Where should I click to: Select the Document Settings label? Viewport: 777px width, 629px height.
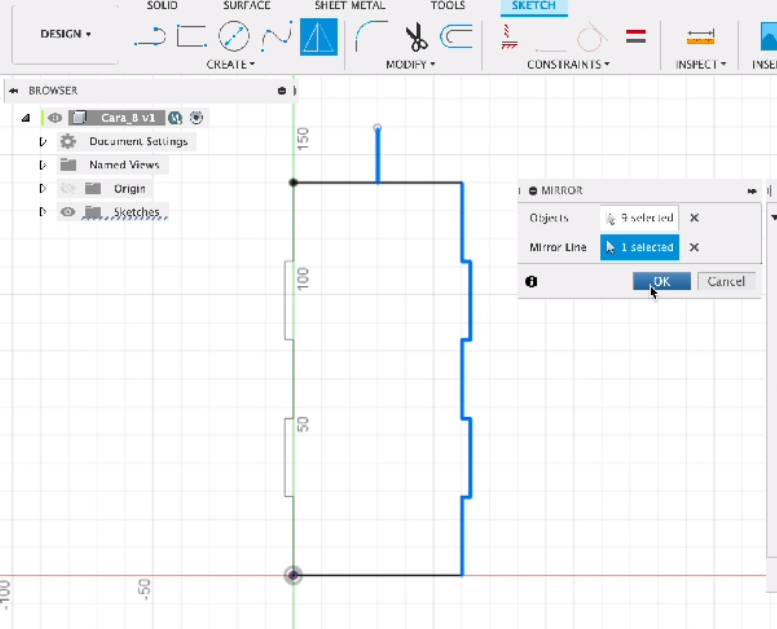[138, 141]
